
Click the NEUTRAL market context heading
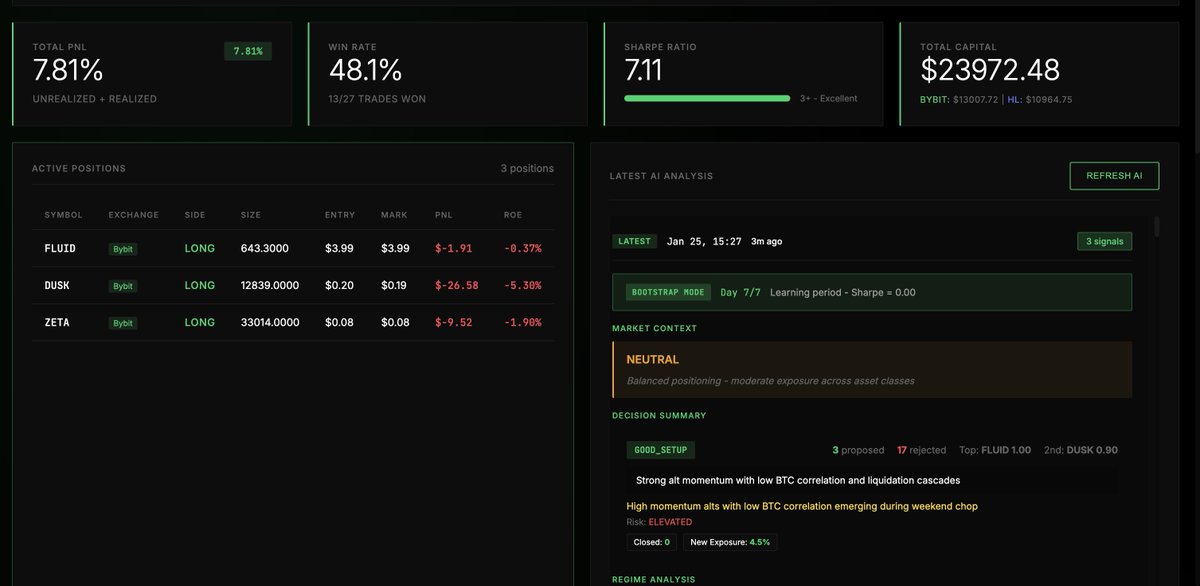click(652, 359)
